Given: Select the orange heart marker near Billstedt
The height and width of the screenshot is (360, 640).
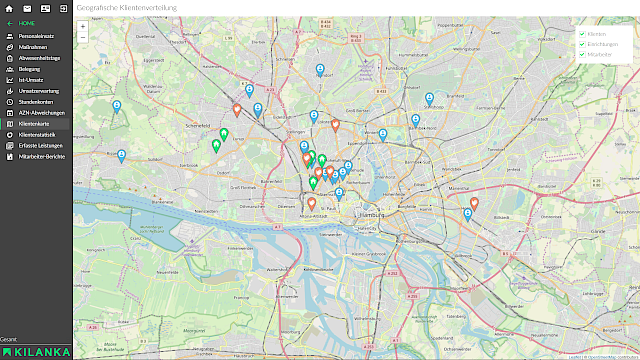Looking at the screenshot, I should coord(474,203).
